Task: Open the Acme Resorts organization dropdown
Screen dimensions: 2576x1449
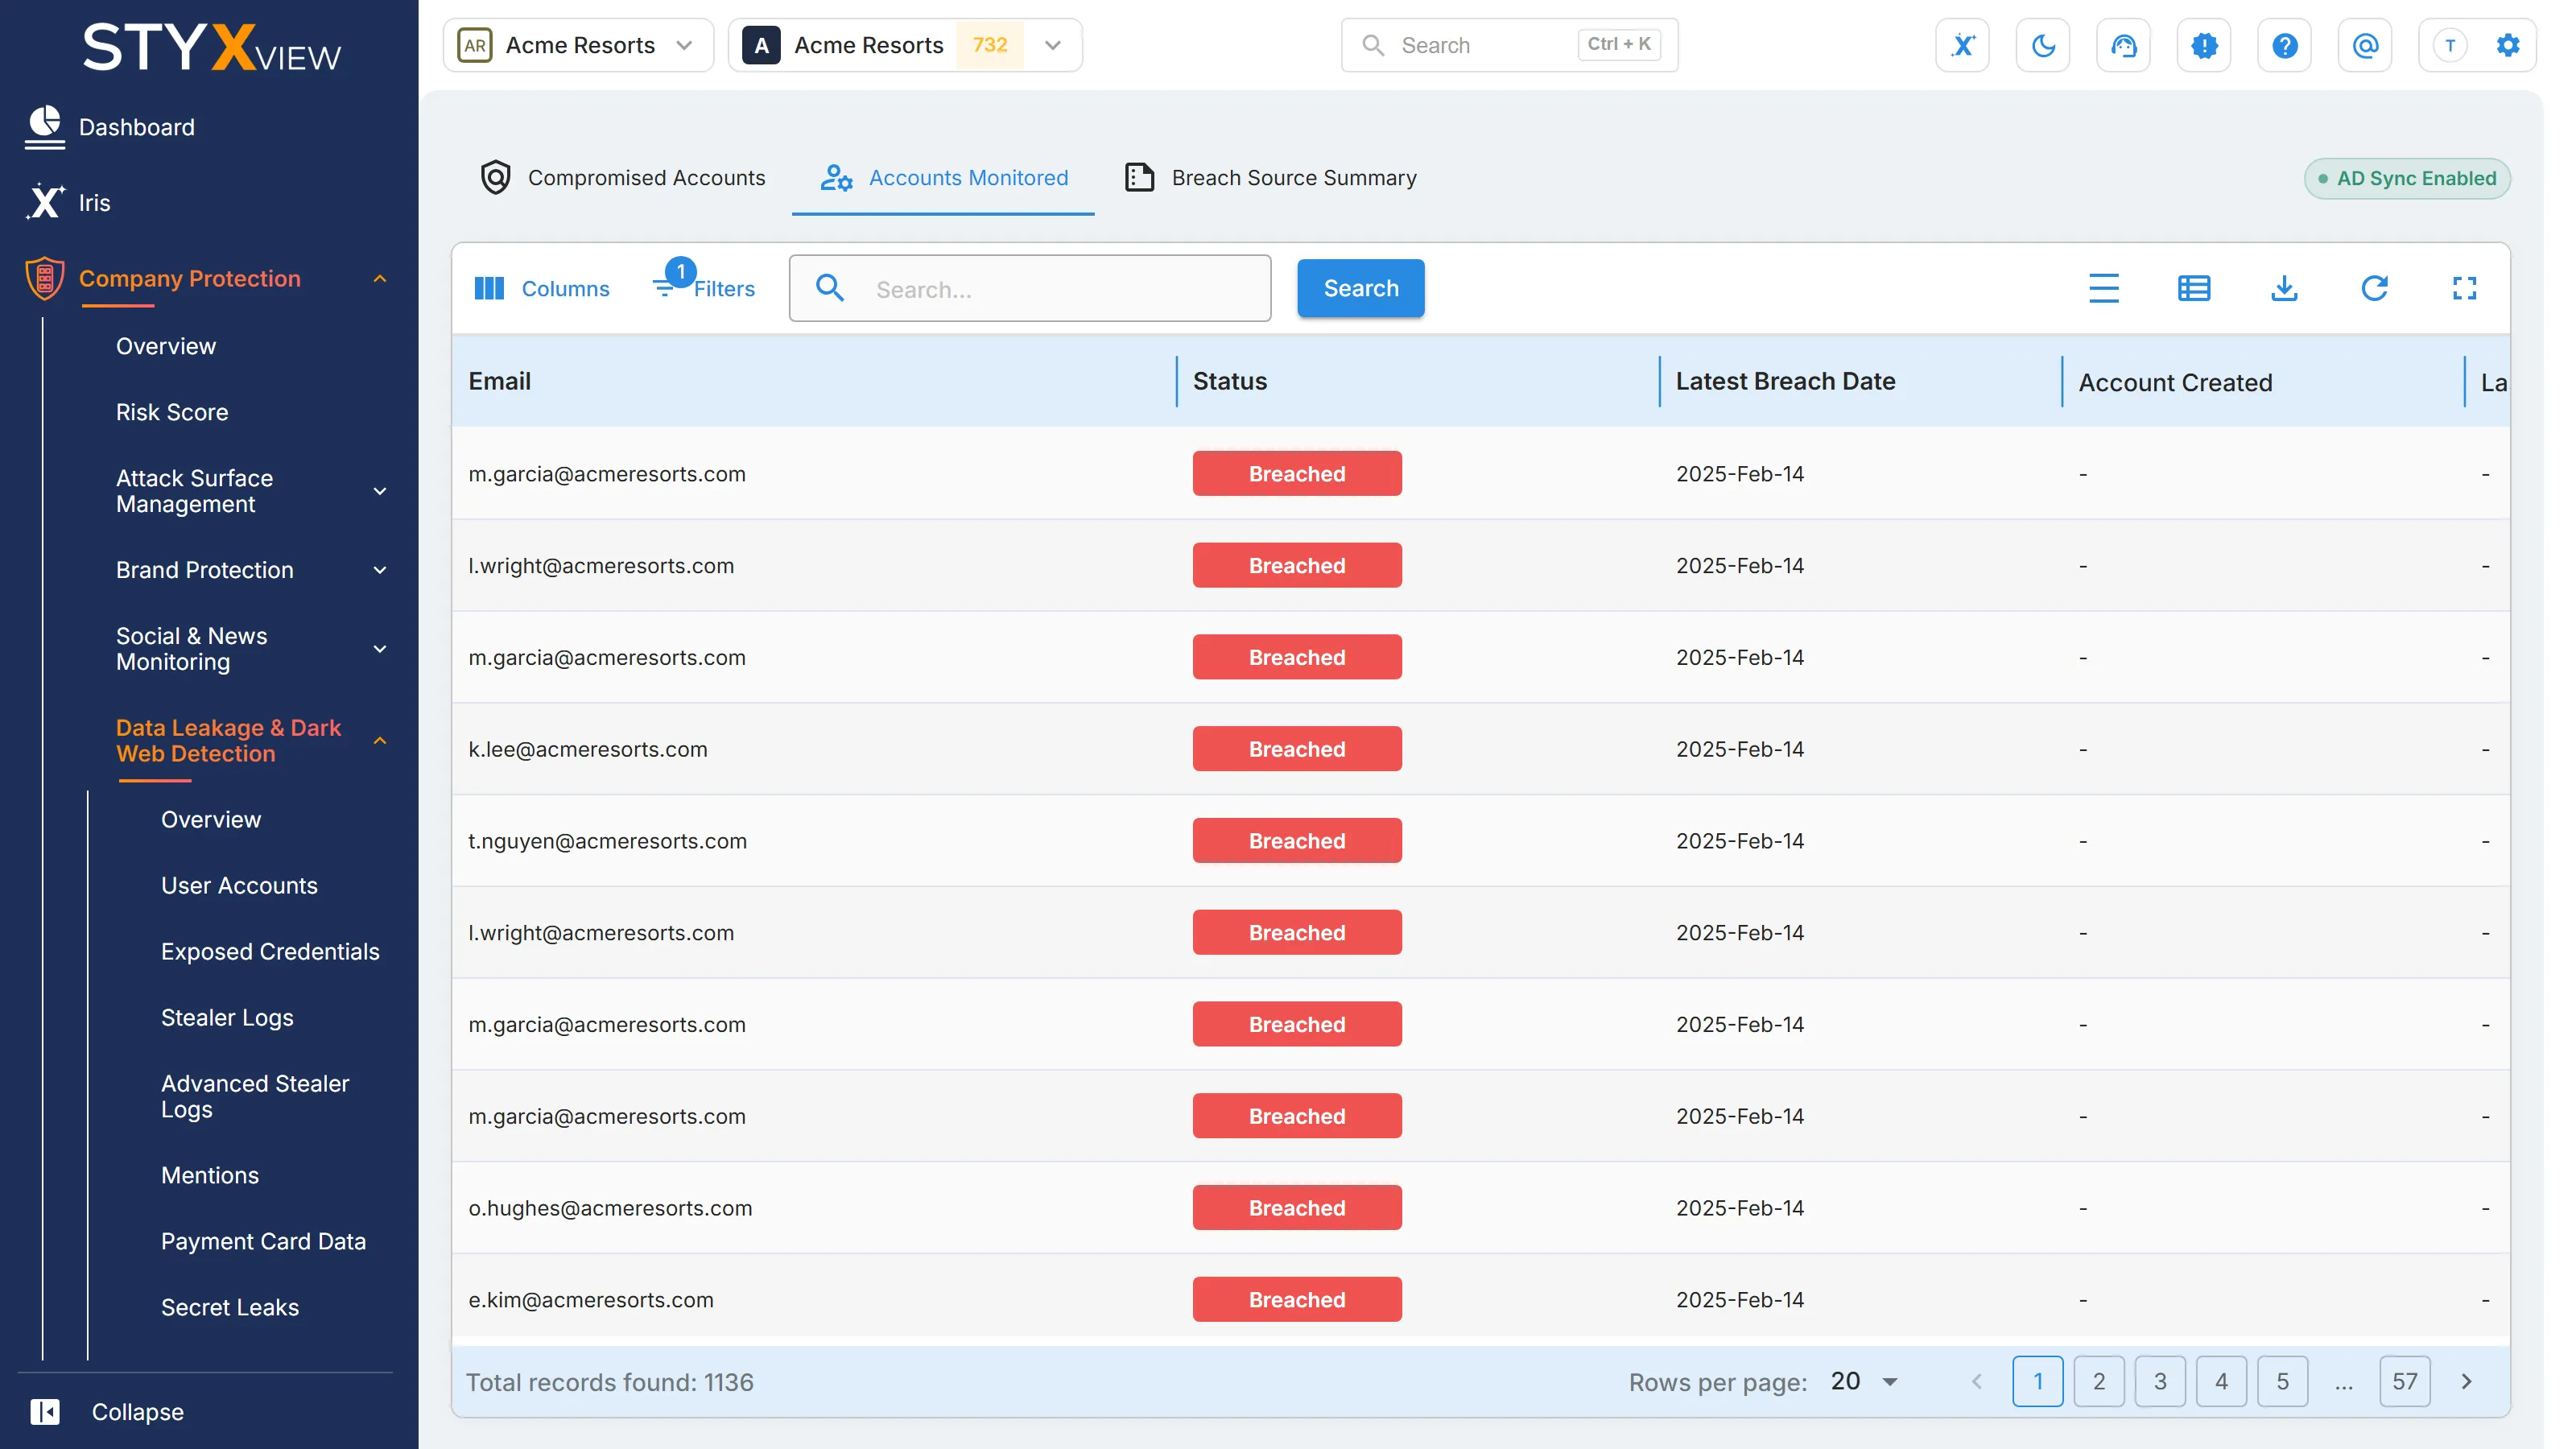Action: pyautogui.click(x=578, y=45)
